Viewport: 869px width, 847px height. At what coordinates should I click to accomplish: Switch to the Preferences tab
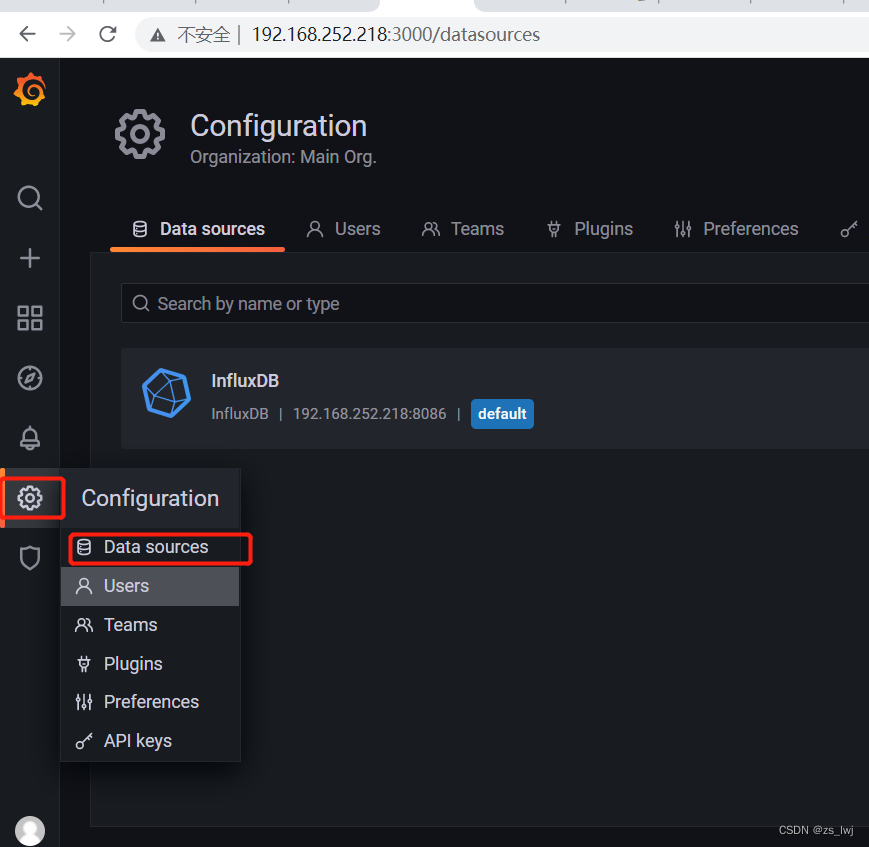(x=737, y=229)
